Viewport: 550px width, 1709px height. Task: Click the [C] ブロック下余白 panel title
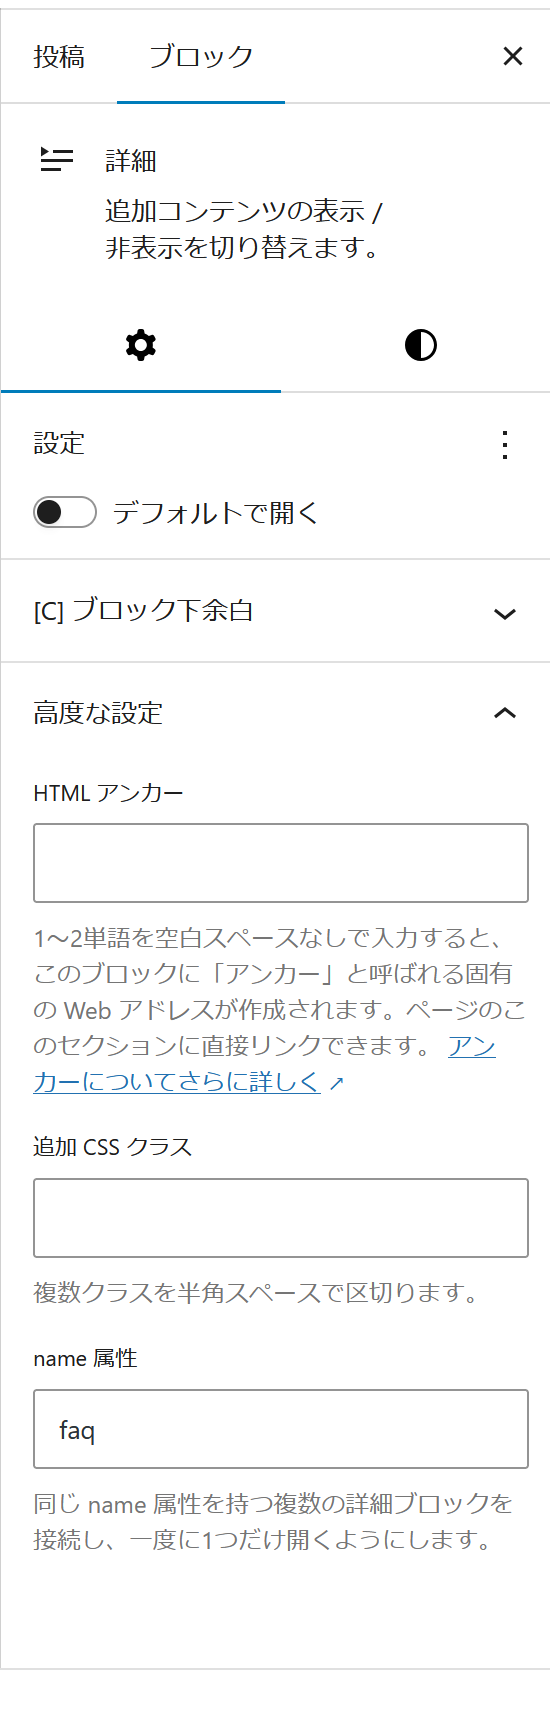pos(143,611)
